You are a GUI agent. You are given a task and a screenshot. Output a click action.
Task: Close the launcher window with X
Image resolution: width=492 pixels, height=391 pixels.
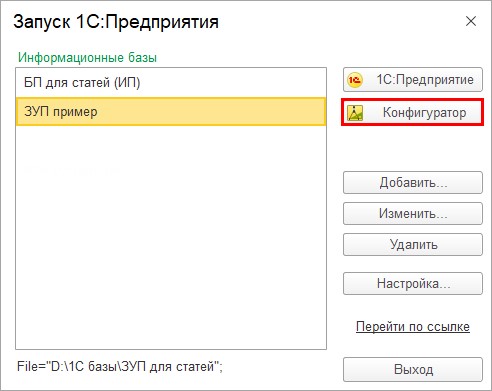[x=471, y=21]
